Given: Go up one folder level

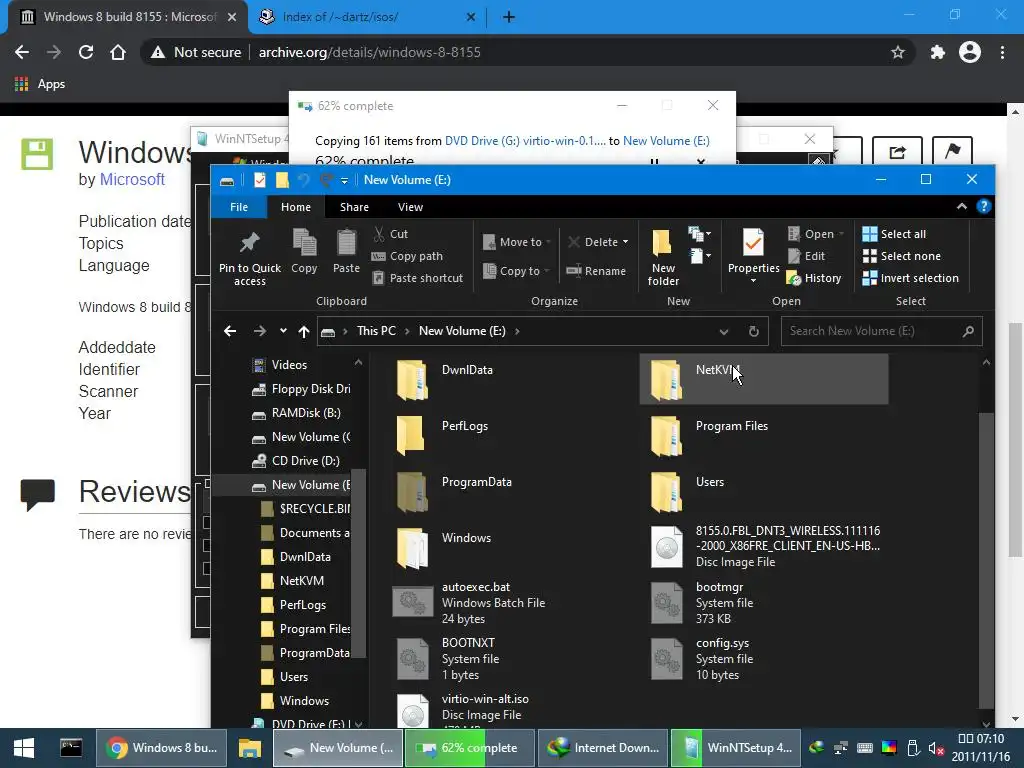Looking at the screenshot, I should click(304, 331).
